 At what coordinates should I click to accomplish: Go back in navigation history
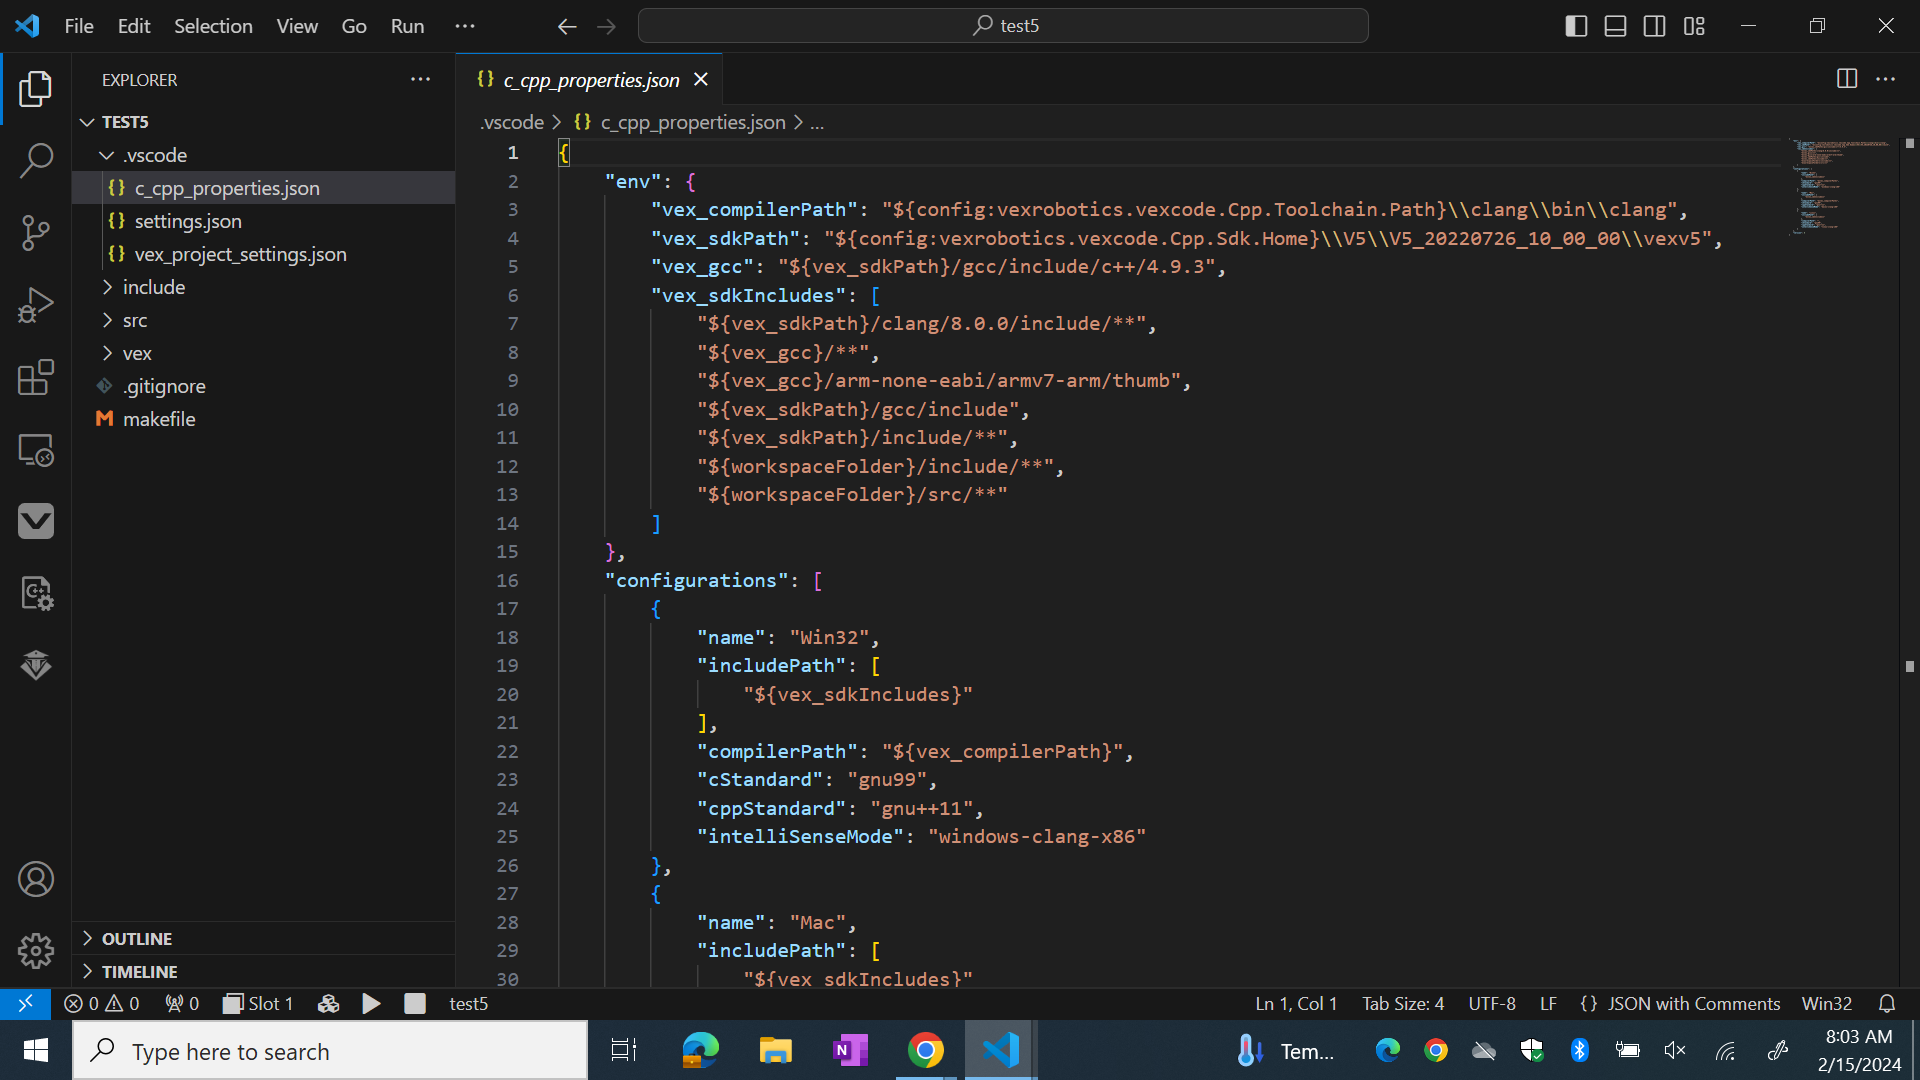click(567, 26)
